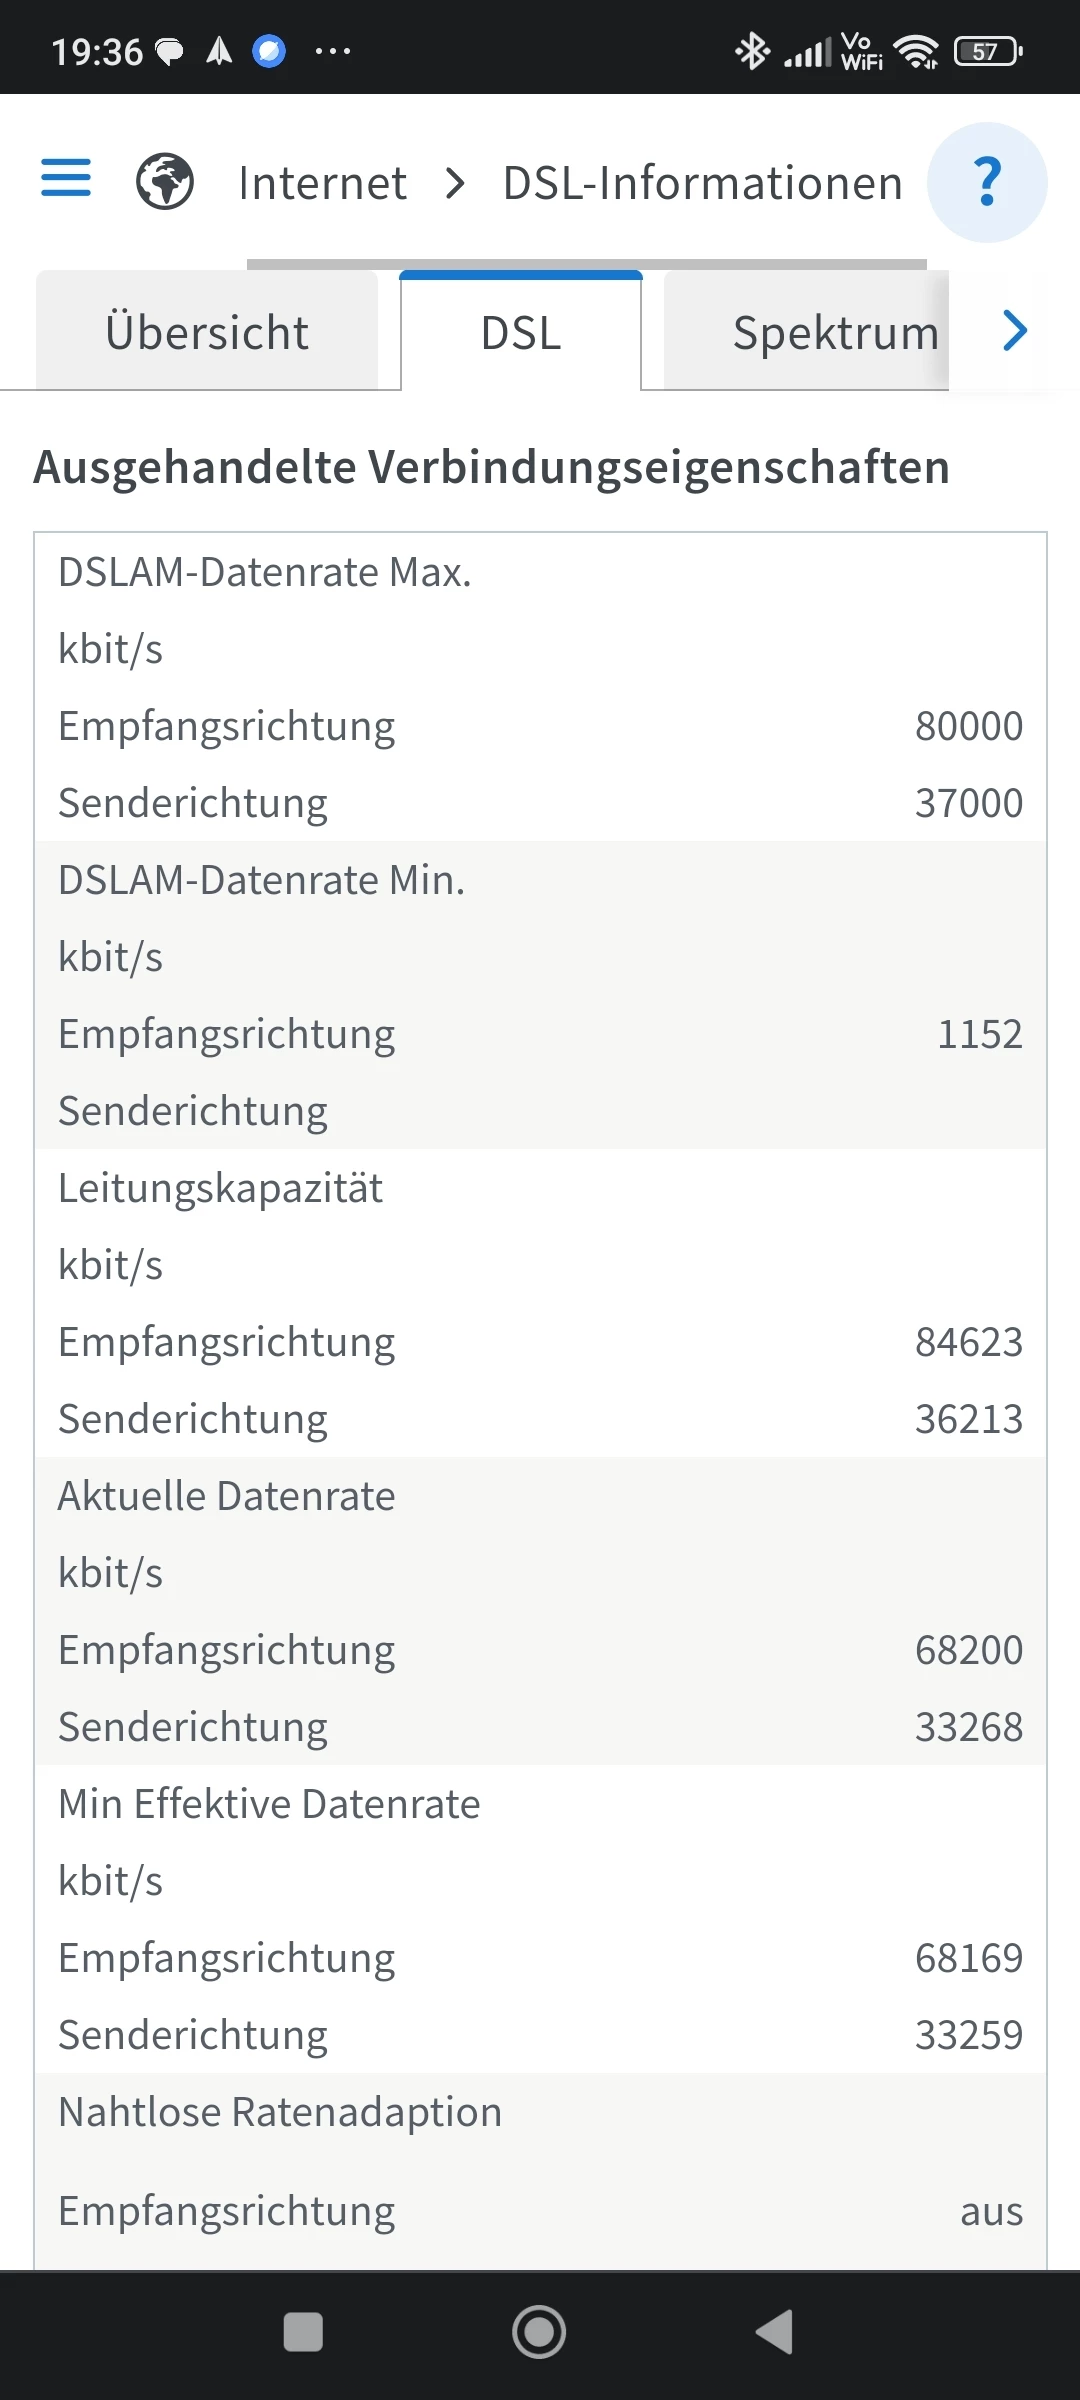Open recent apps square button
This screenshot has height=2400, width=1080.
click(303, 2332)
